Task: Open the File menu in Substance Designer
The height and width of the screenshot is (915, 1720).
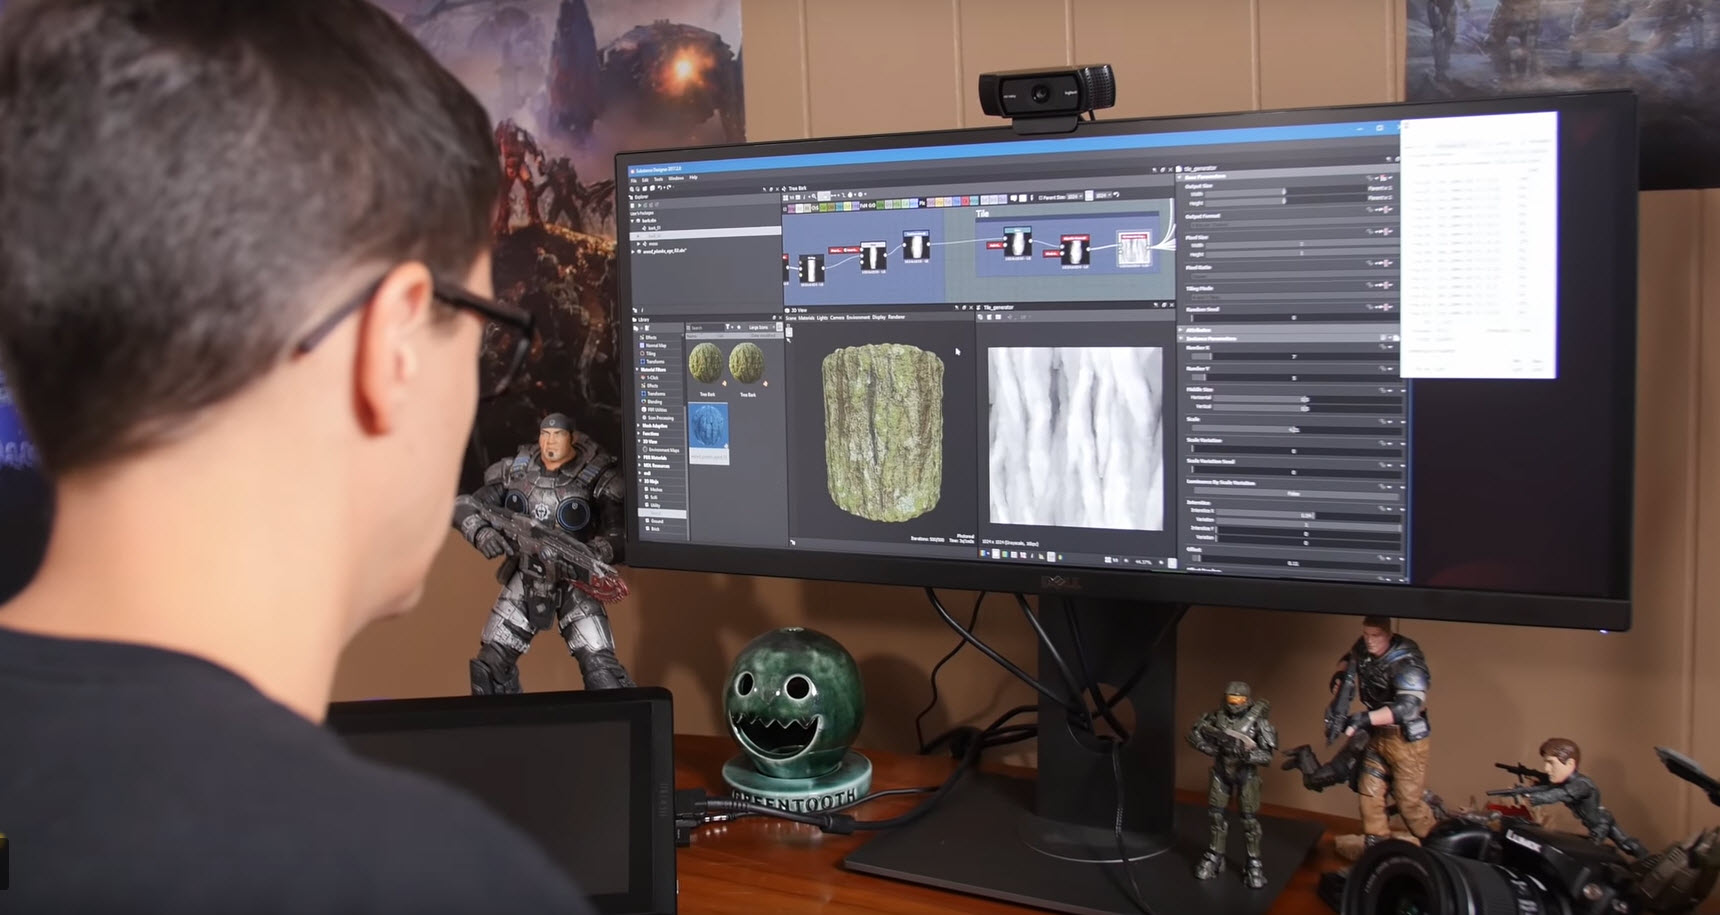Action: pos(634,181)
